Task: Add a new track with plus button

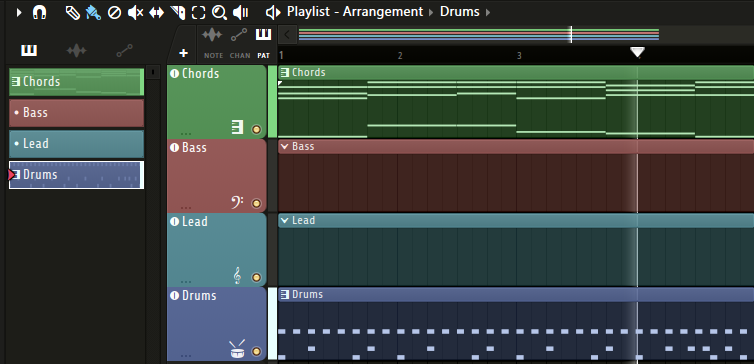Action: 183,53
